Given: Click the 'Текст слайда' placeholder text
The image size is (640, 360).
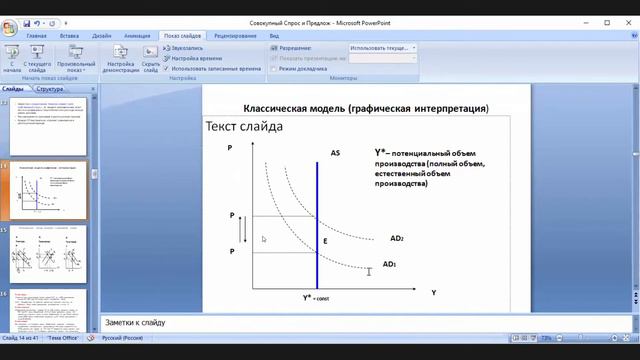Looking at the screenshot, I should (x=244, y=127).
